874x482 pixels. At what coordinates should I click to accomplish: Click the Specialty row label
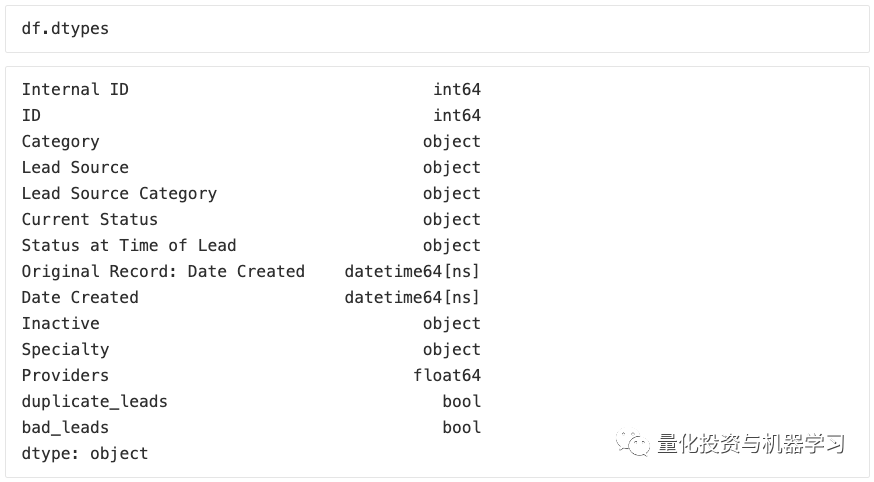[x=65, y=350]
